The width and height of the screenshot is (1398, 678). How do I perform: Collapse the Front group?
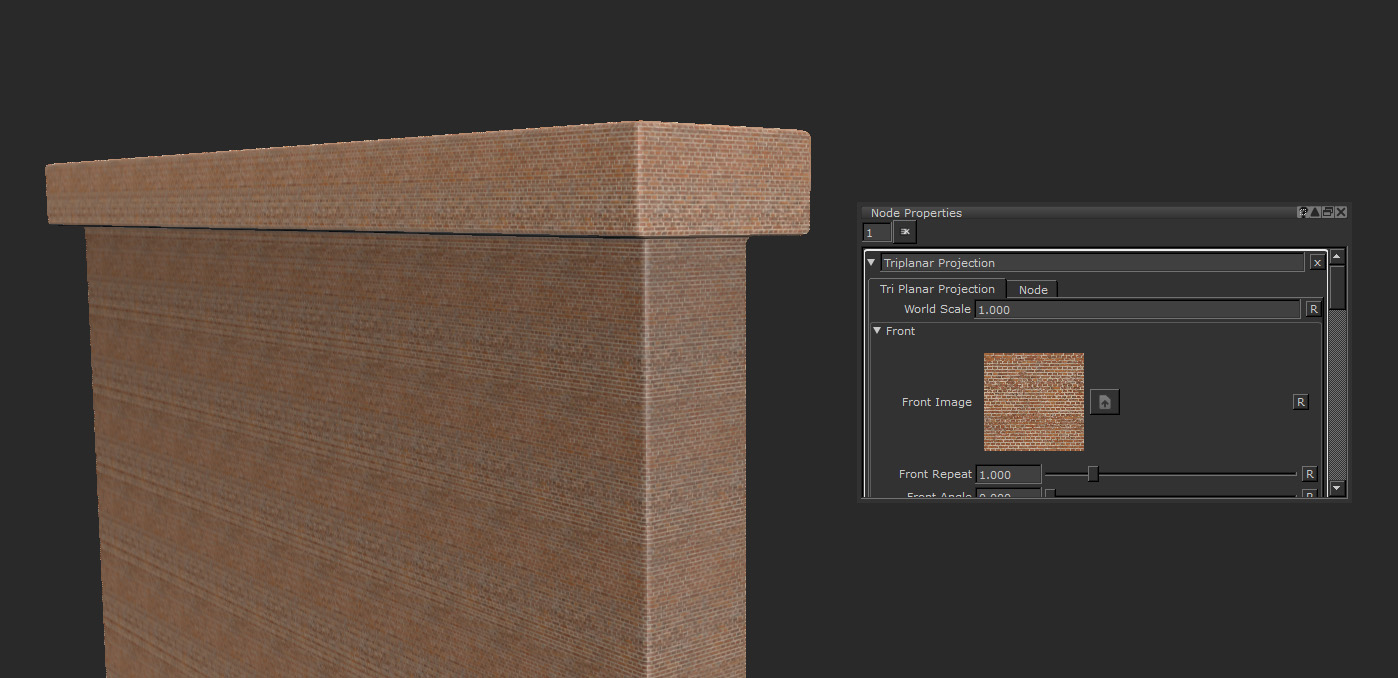878,331
